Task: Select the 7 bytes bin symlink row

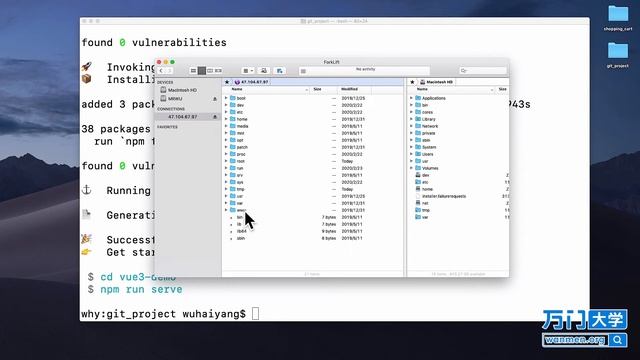Action: pos(313,217)
